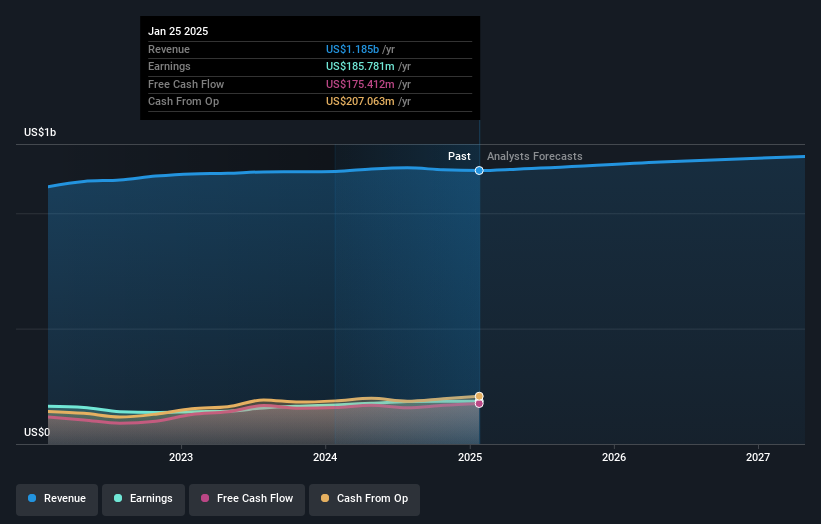Click the US$0 y-axis label

coord(37,432)
